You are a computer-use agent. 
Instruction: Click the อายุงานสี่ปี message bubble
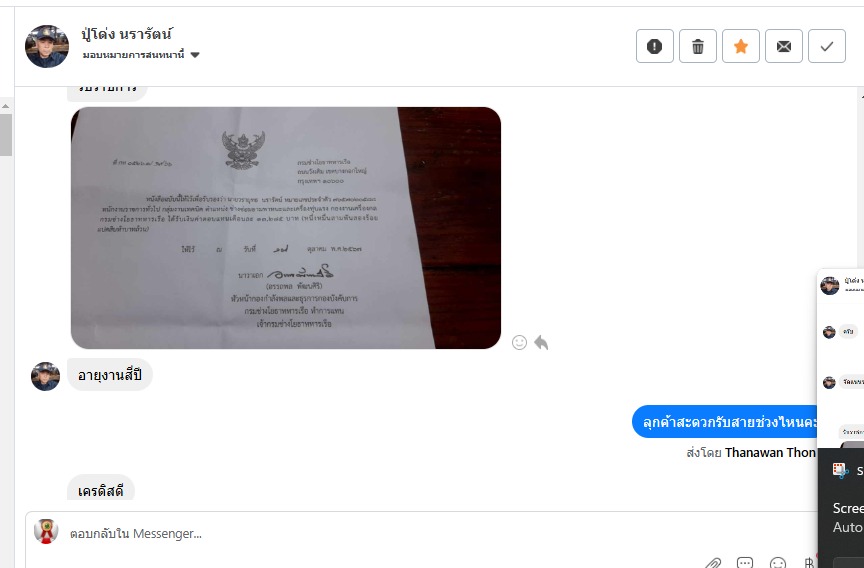pyautogui.click(x=110, y=375)
